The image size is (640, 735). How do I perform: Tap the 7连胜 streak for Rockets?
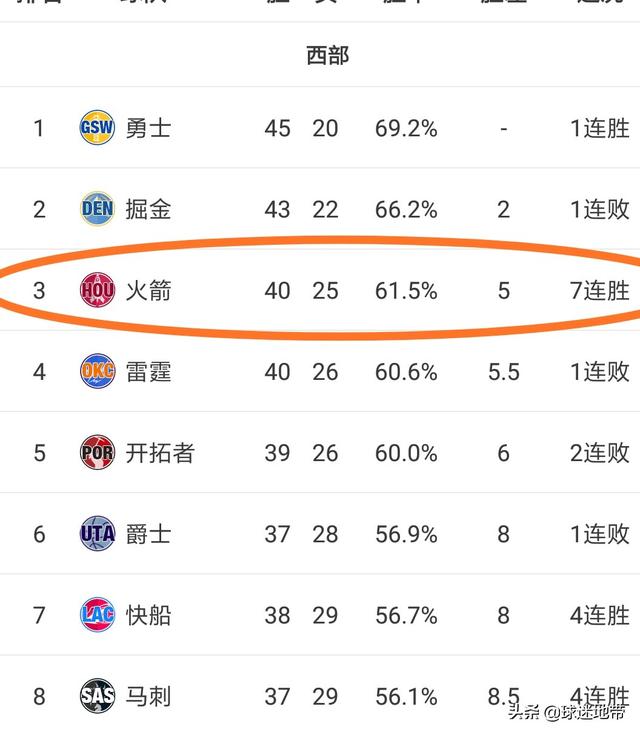[600, 291]
